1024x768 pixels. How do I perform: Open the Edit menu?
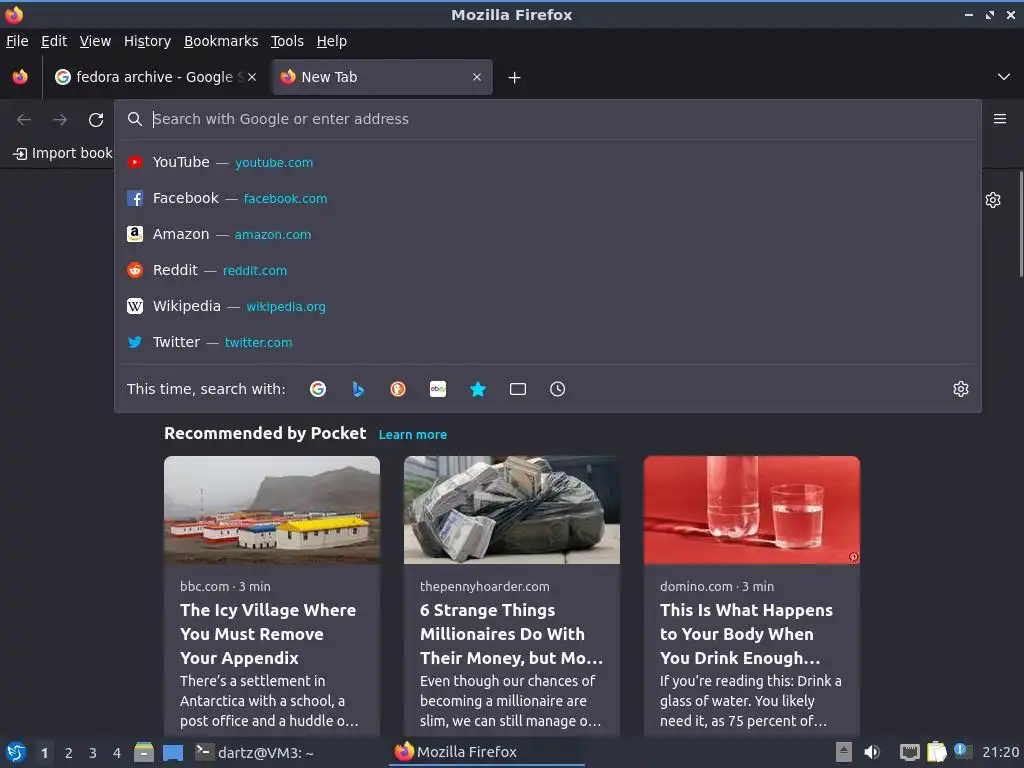pyautogui.click(x=54, y=41)
